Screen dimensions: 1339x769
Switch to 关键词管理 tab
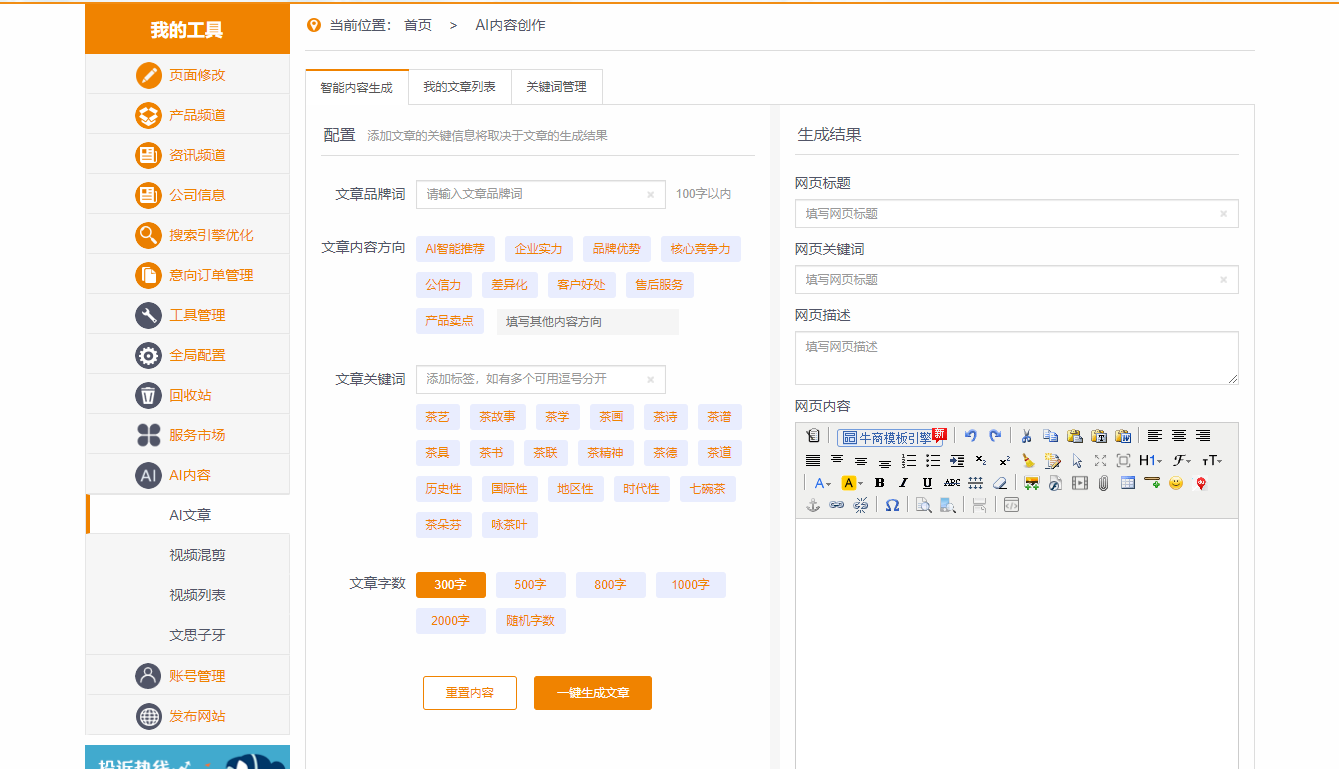(x=556, y=87)
